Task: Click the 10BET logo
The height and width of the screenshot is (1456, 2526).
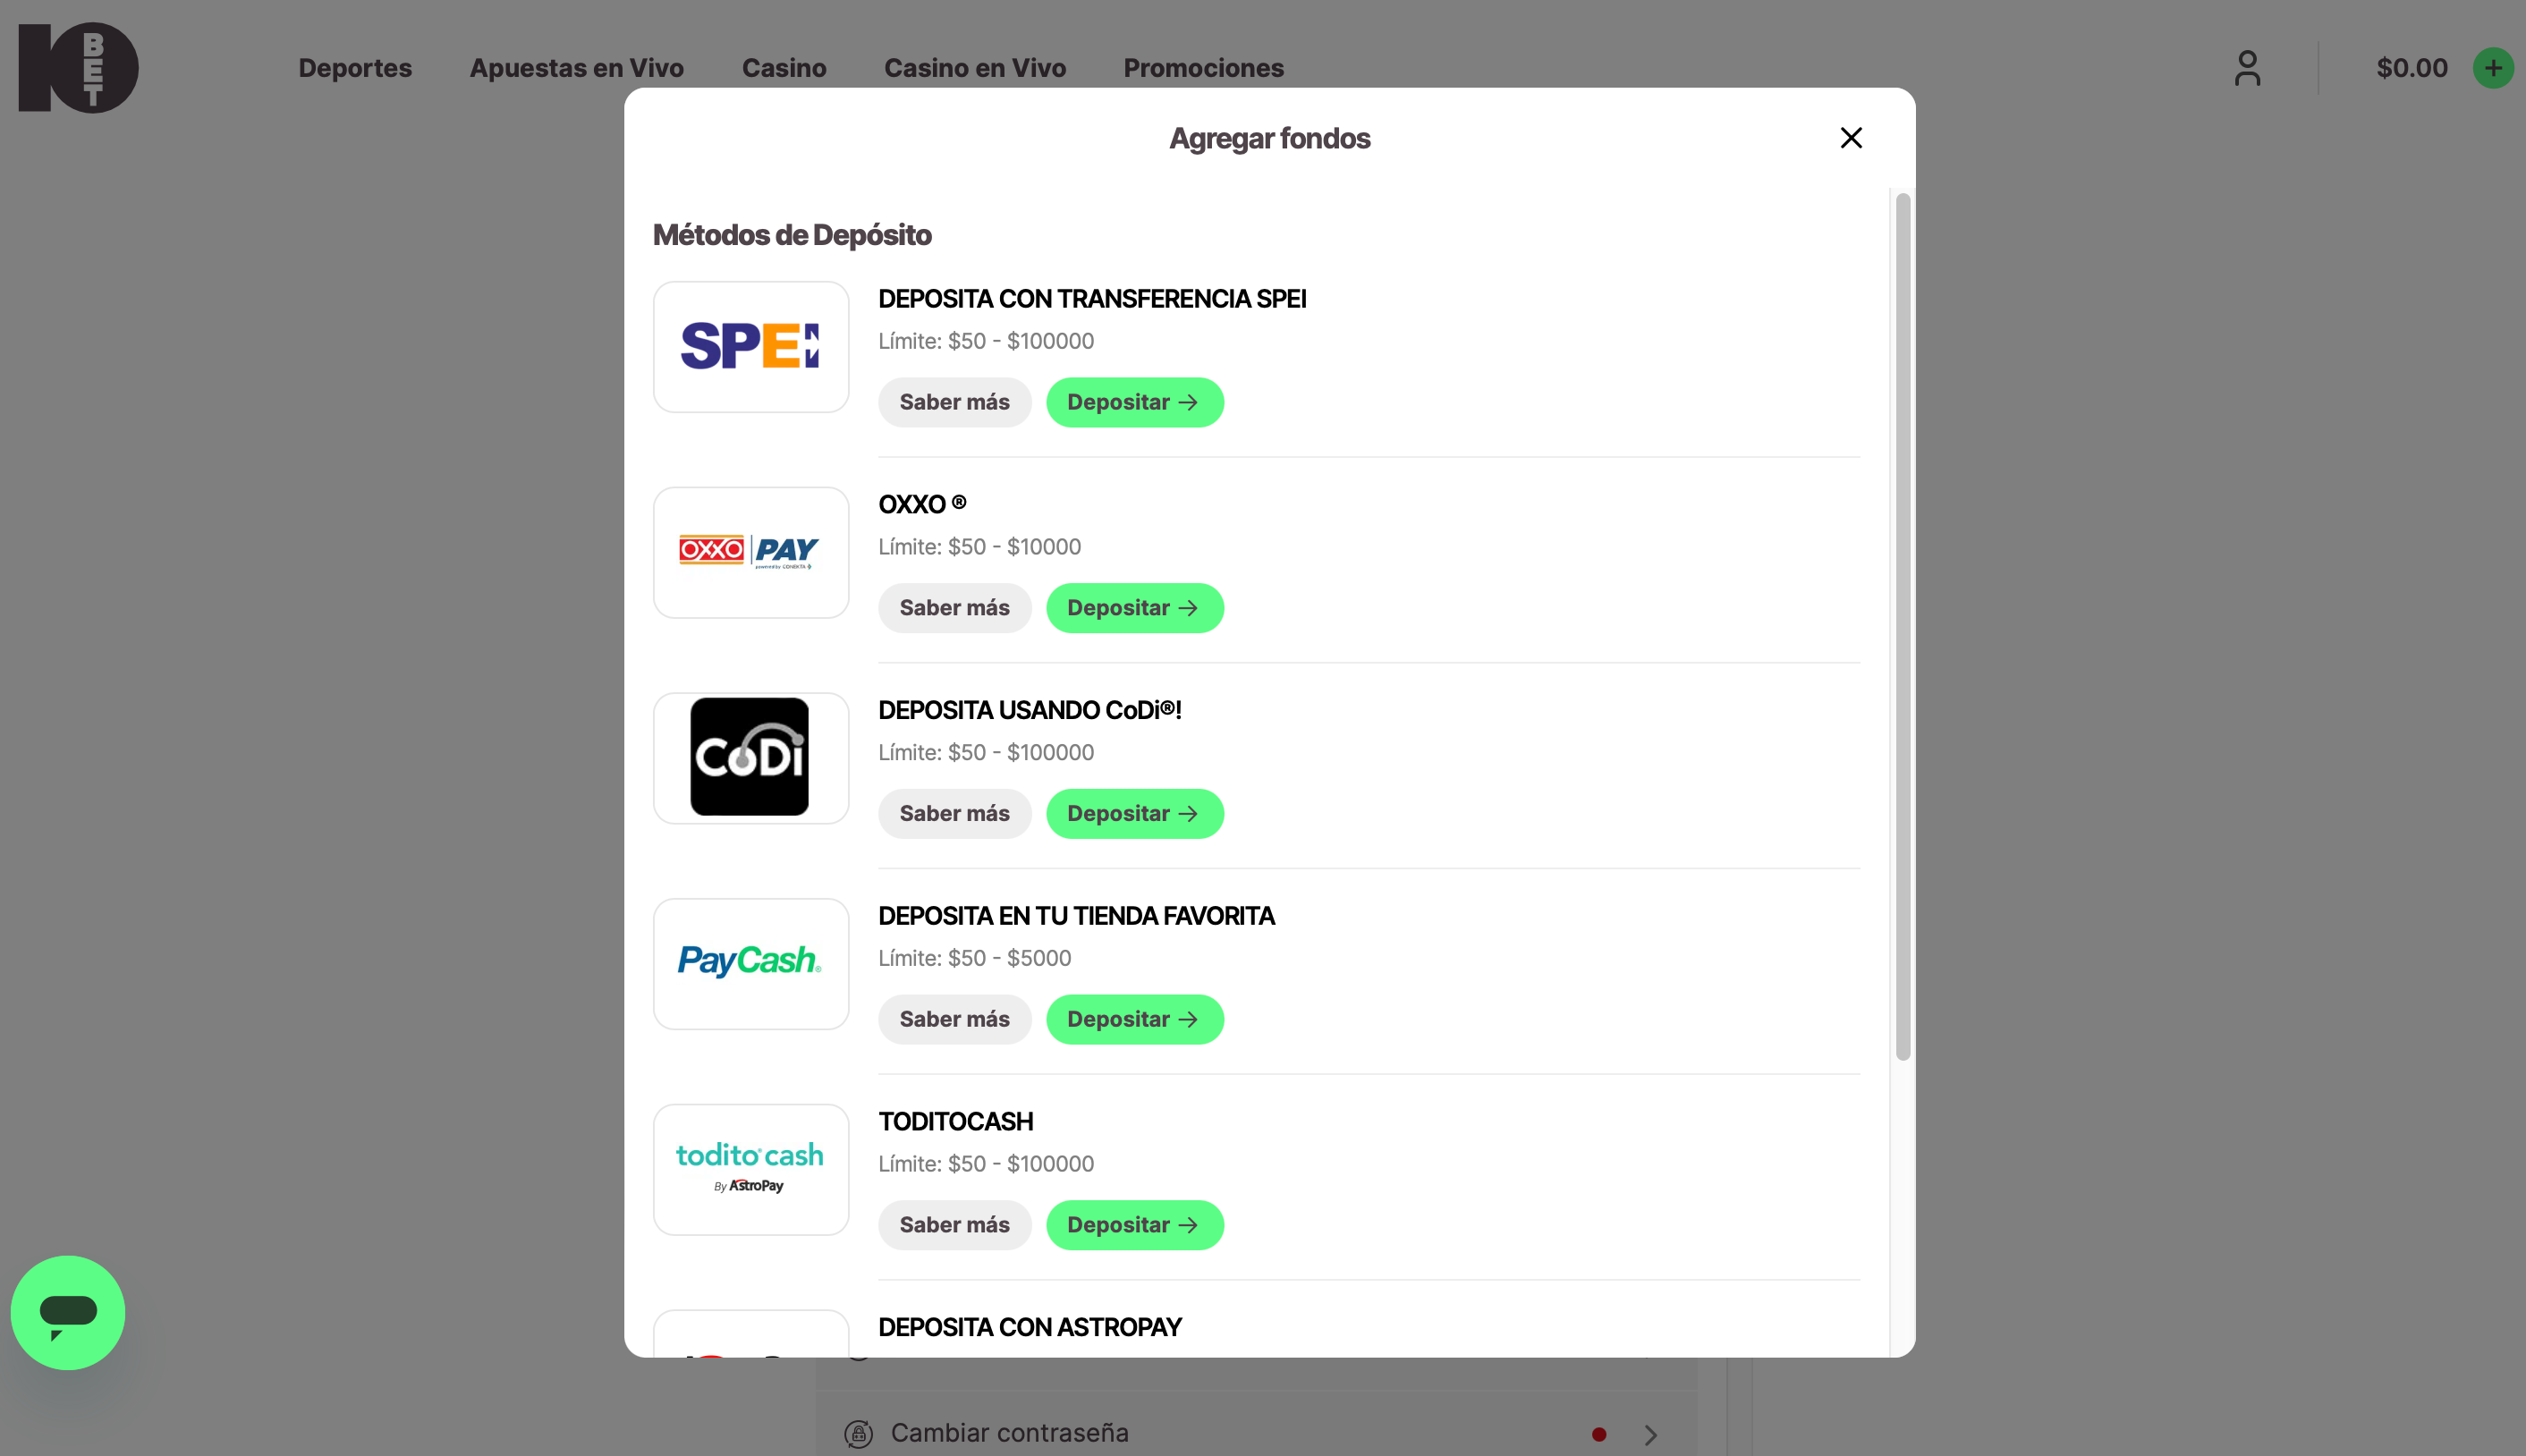Action: [78, 68]
